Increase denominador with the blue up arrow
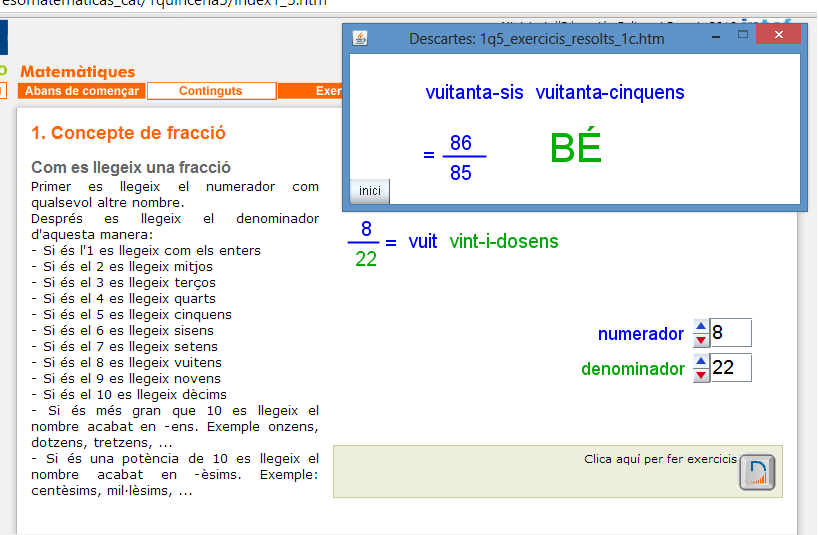 [x=701, y=361]
